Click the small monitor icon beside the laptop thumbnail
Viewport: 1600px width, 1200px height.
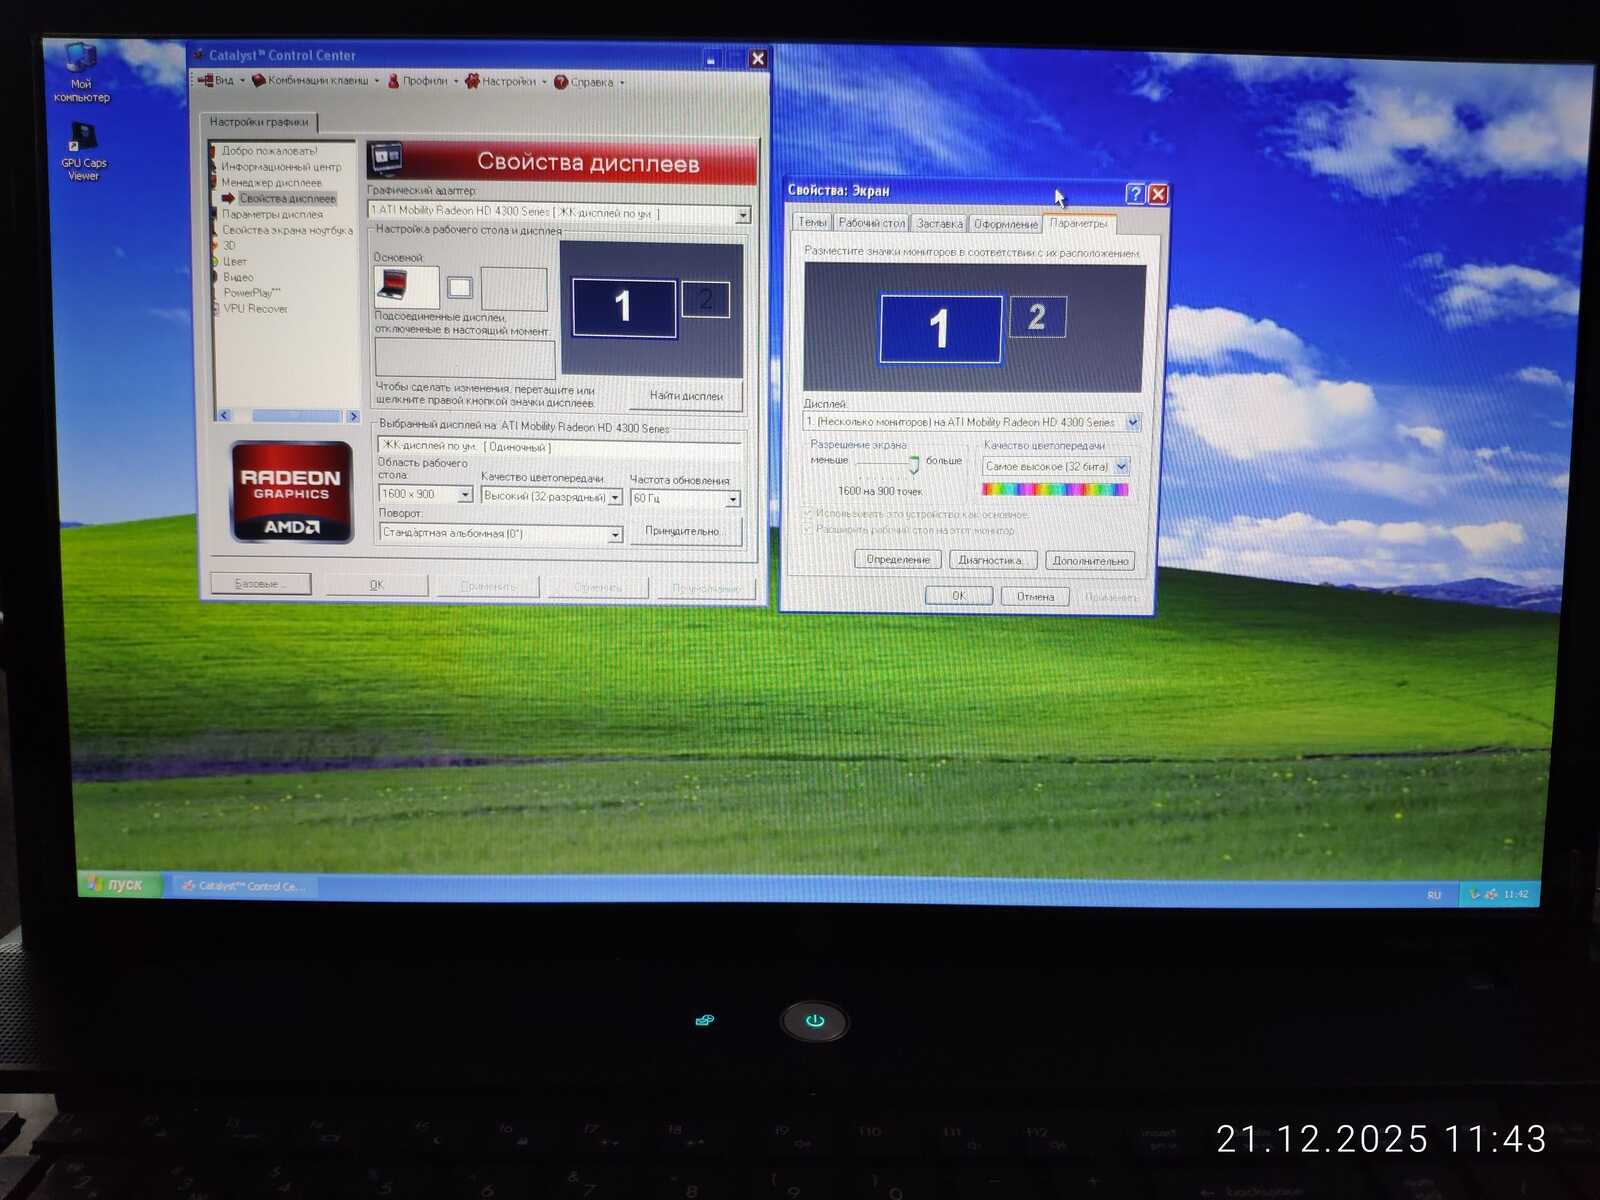tap(460, 288)
